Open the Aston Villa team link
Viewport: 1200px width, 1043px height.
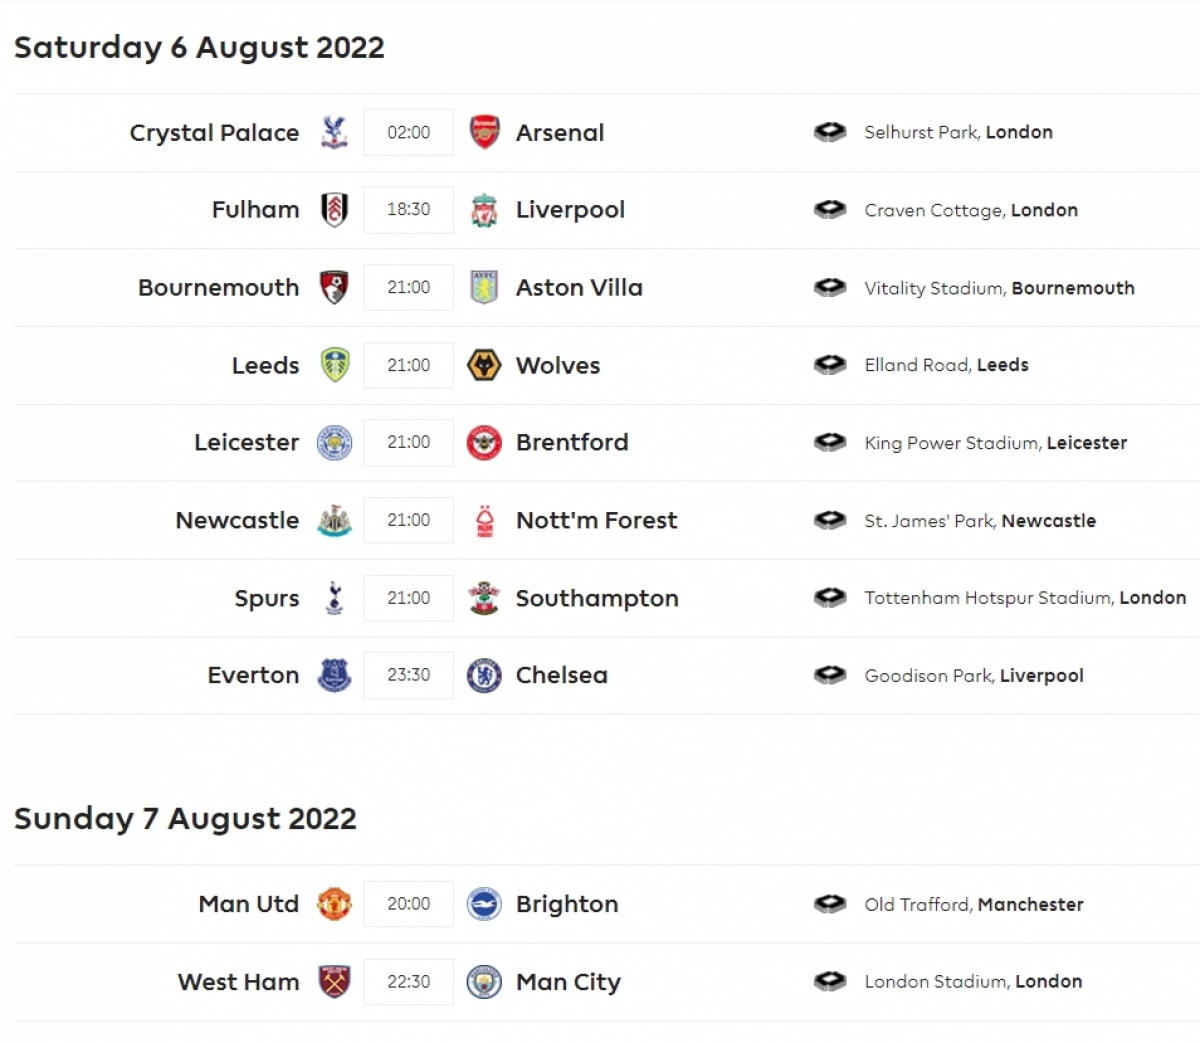[579, 288]
